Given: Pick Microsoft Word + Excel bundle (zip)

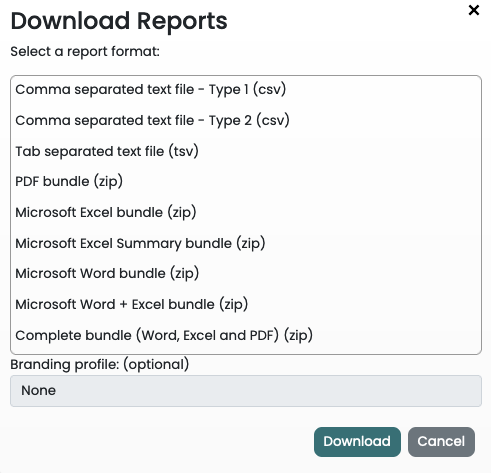Looking at the screenshot, I should pos(246,304).
